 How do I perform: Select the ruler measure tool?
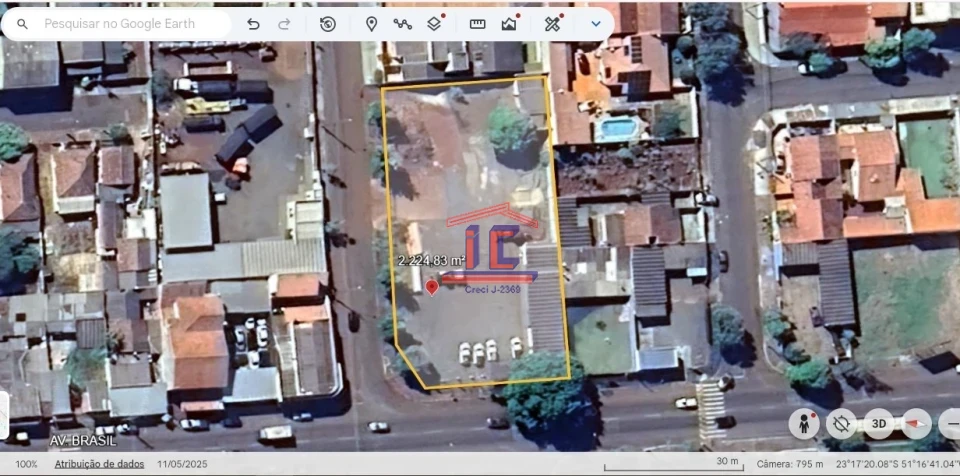click(477, 23)
